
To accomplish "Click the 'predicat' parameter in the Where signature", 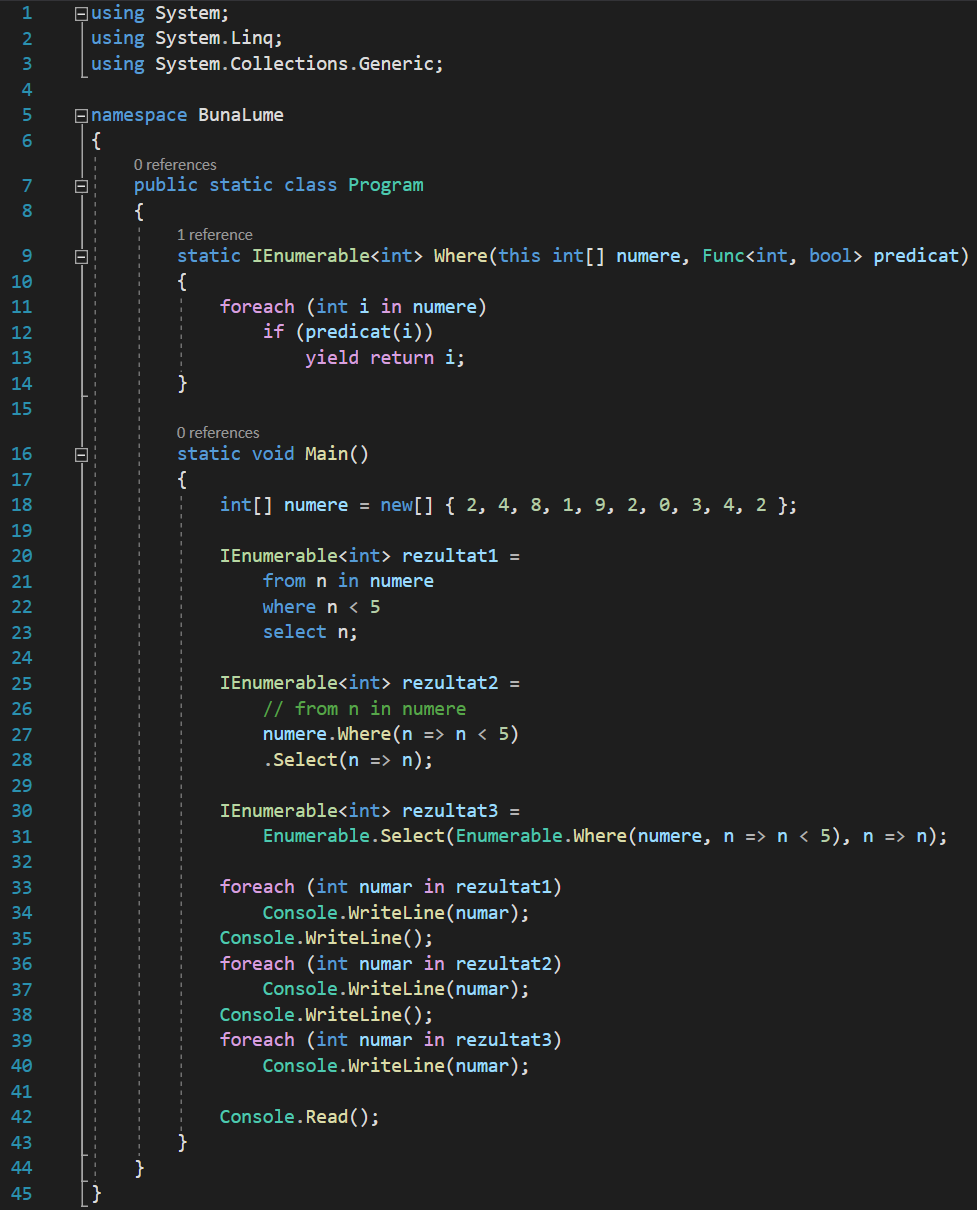I will [920, 256].
